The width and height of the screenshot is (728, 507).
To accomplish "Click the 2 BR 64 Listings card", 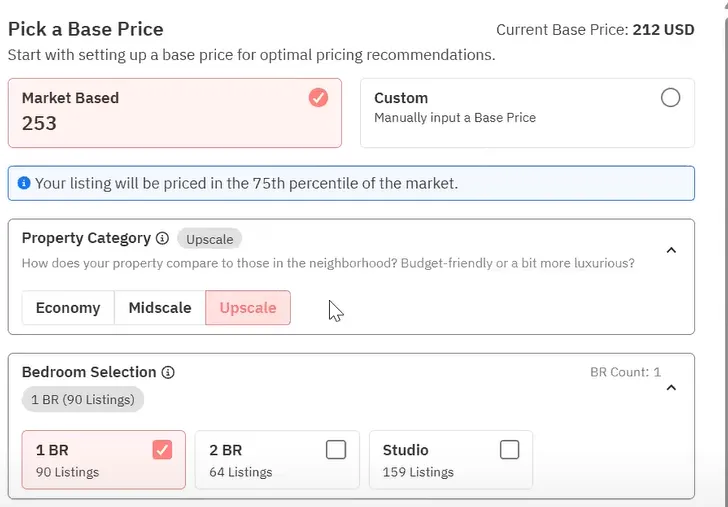I will click(277, 460).
